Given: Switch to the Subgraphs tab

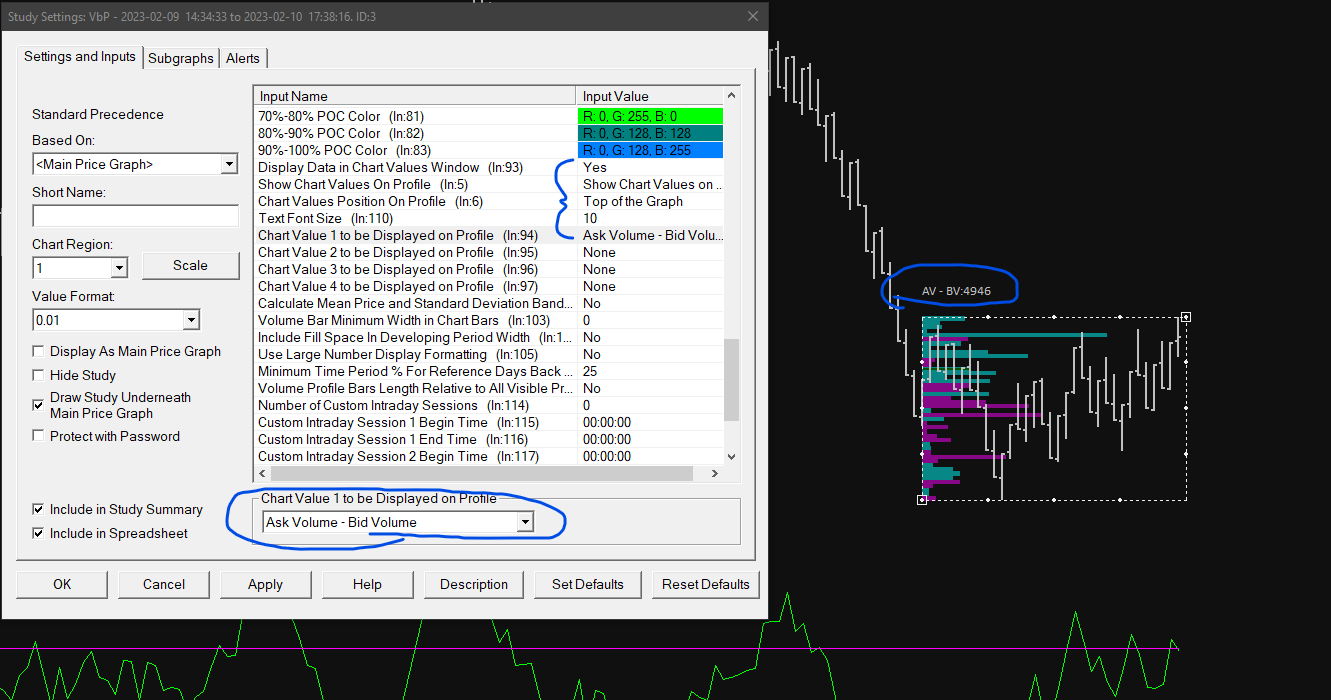Looking at the screenshot, I should pyautogui.click(x=181, y=58).
